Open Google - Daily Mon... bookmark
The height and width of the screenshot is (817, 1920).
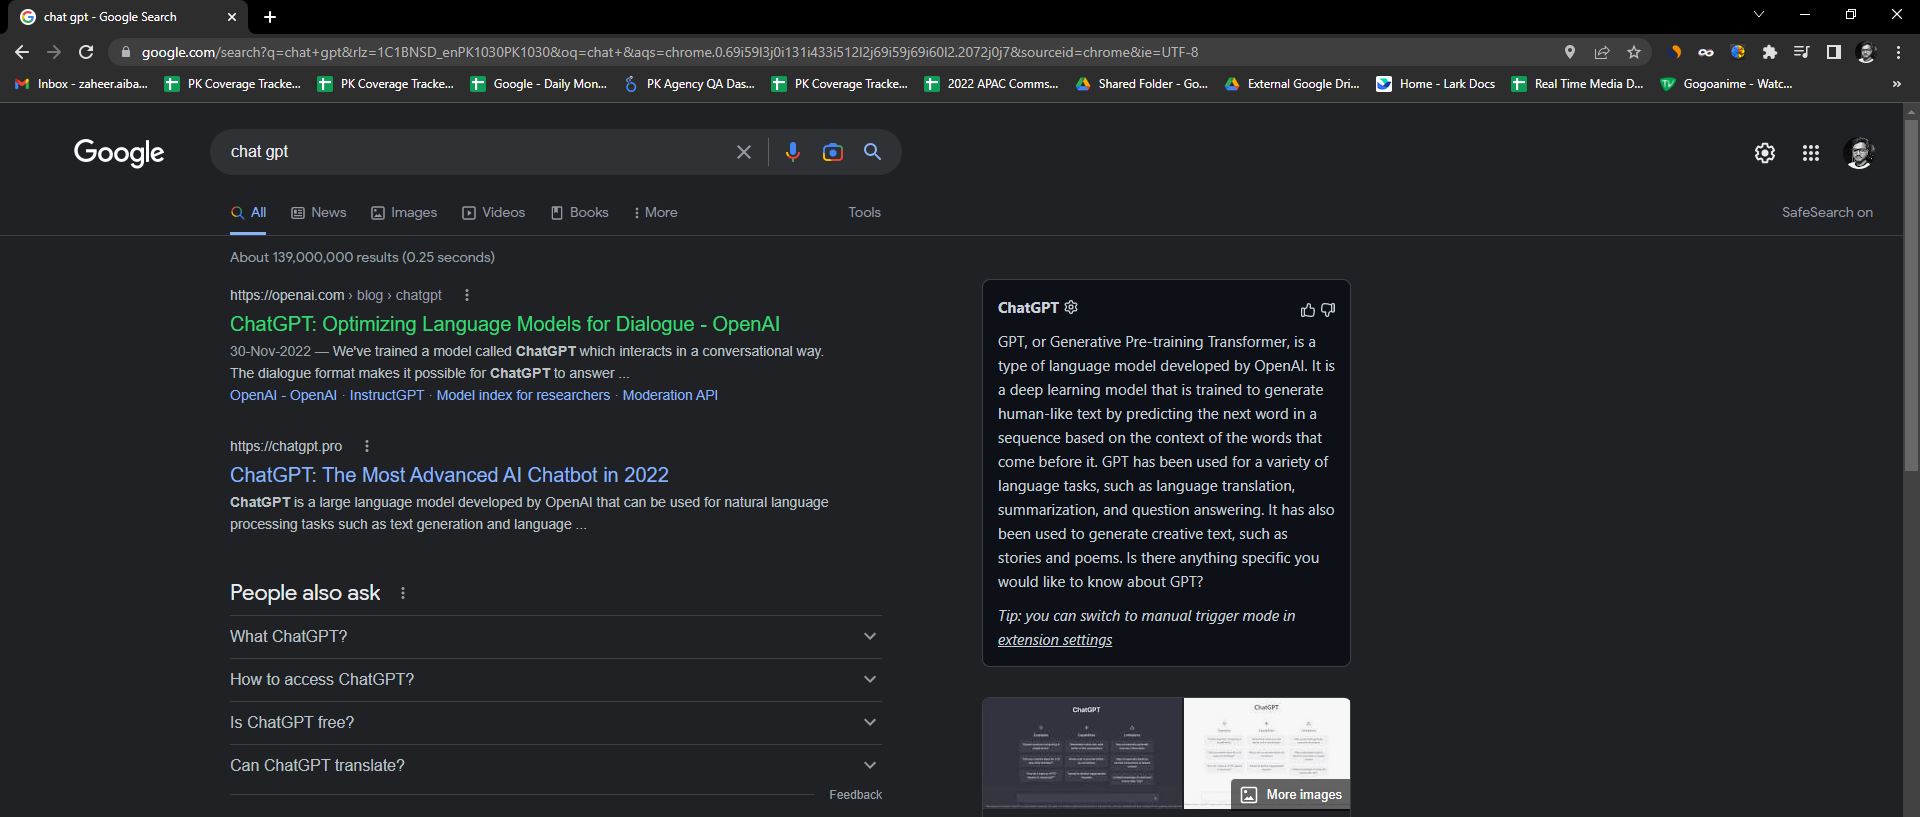[539, 84]
